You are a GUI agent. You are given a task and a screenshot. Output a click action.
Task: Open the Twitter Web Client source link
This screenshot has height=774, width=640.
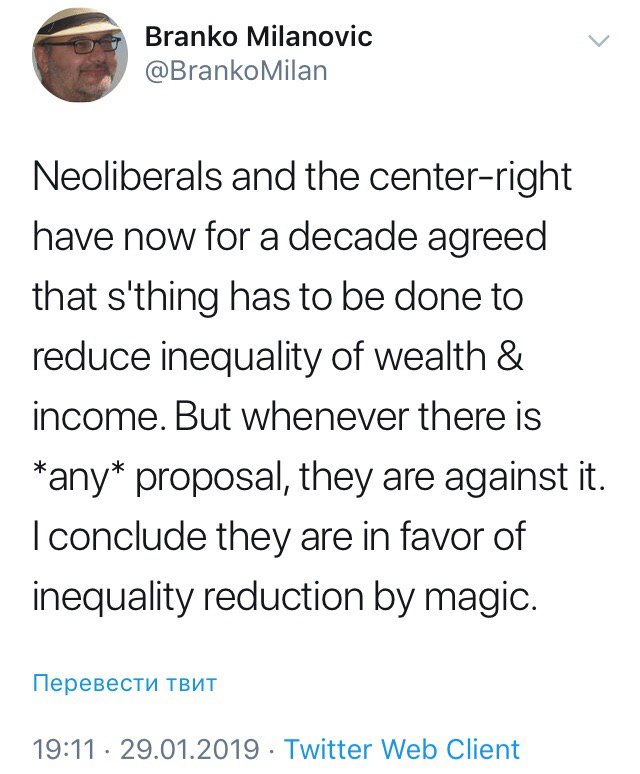coord(402,749)
